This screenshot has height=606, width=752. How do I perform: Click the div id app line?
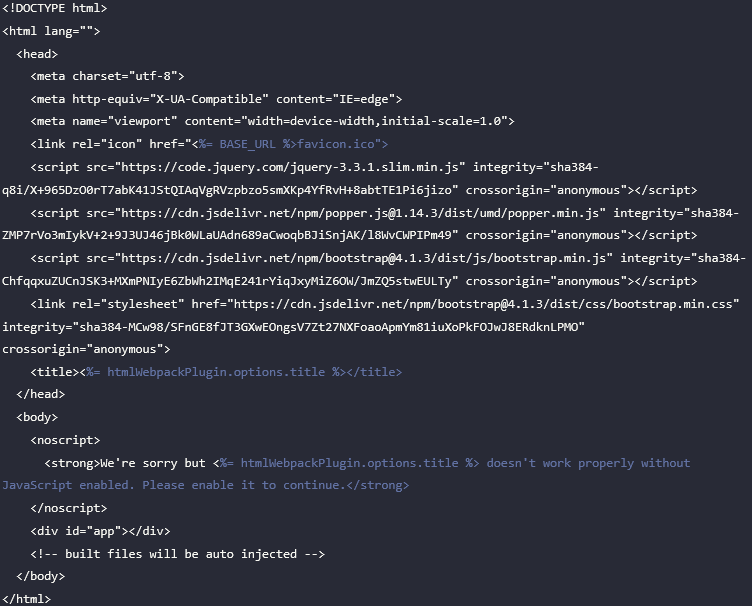coord(100,531)
